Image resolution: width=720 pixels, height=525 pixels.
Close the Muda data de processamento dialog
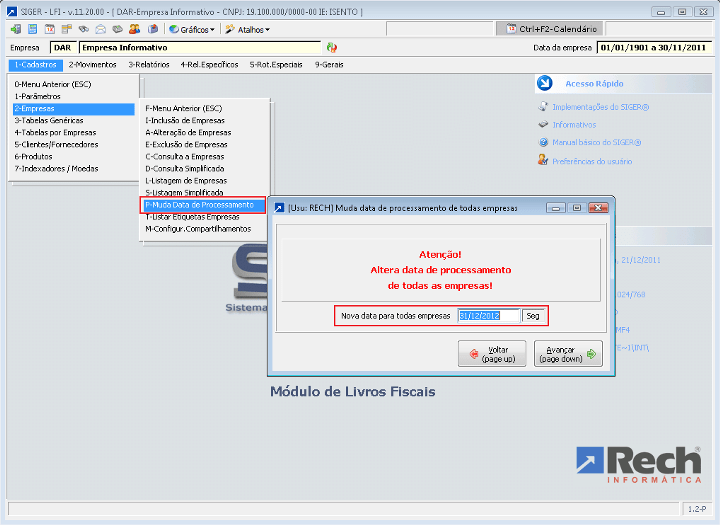click(x=598, y=208)
